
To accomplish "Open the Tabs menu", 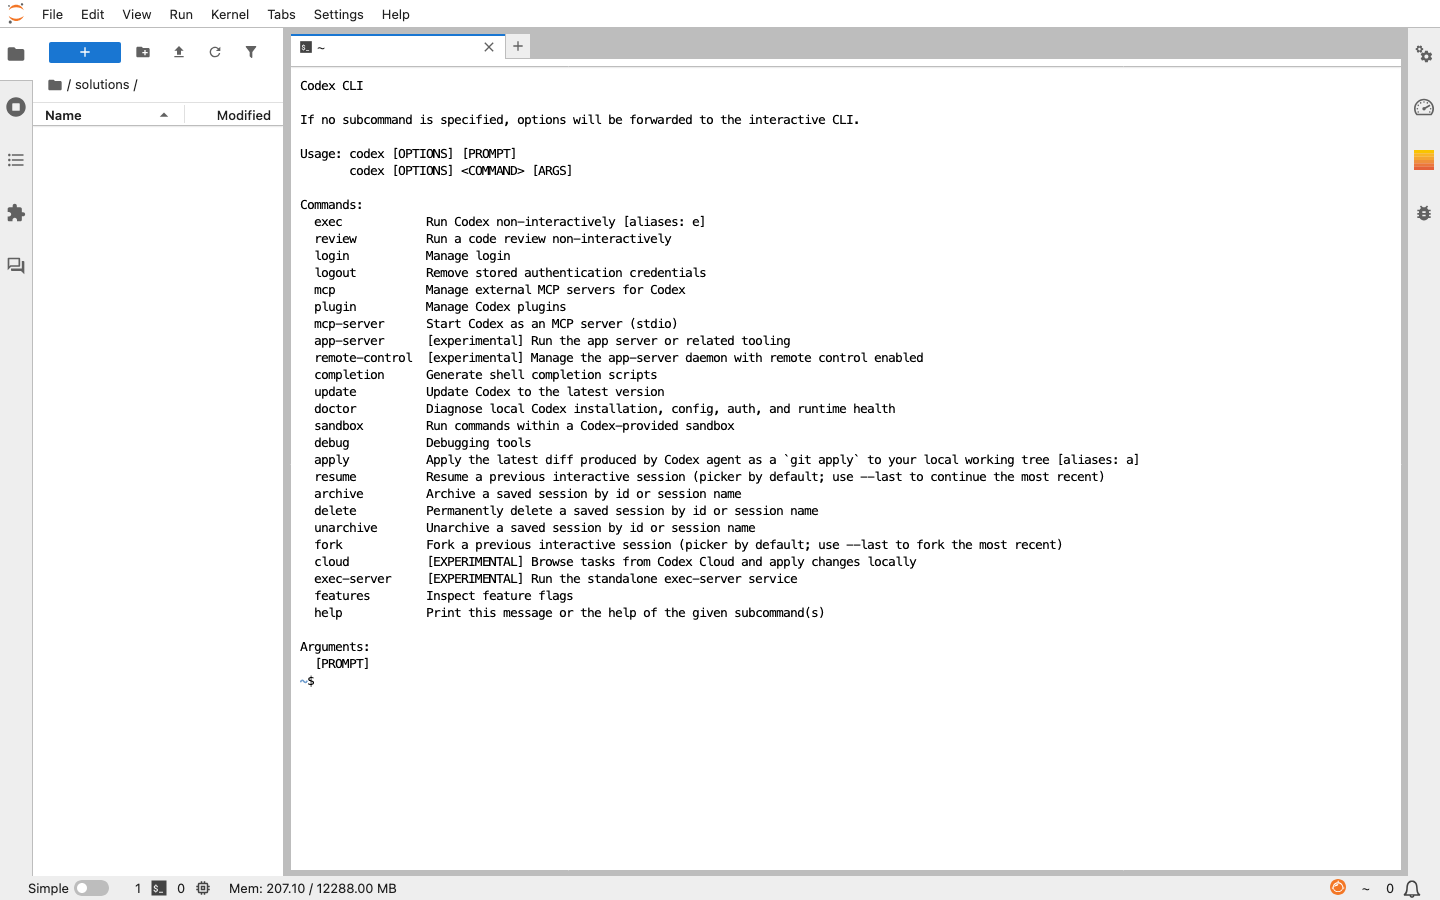I will pyautogui.click(x=282, y=14).
